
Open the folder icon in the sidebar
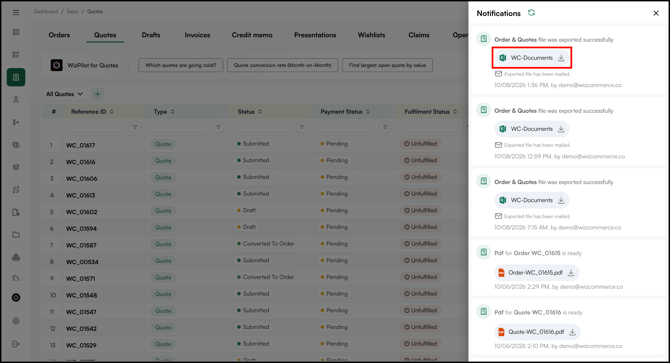(16, 235)
